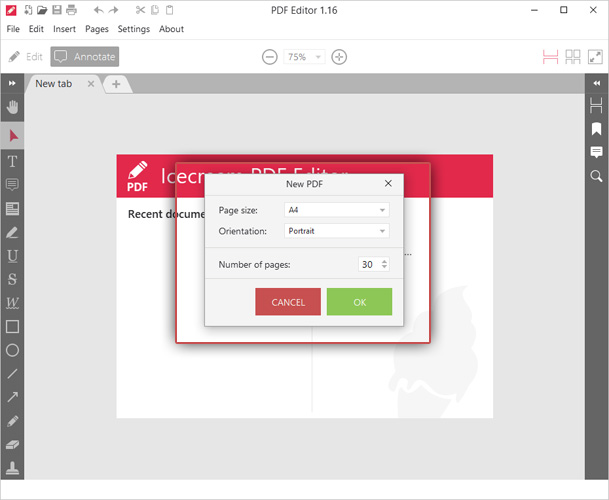Switch to Edit mode
This screenshot has width=609, height=500.
coord(25,57)
